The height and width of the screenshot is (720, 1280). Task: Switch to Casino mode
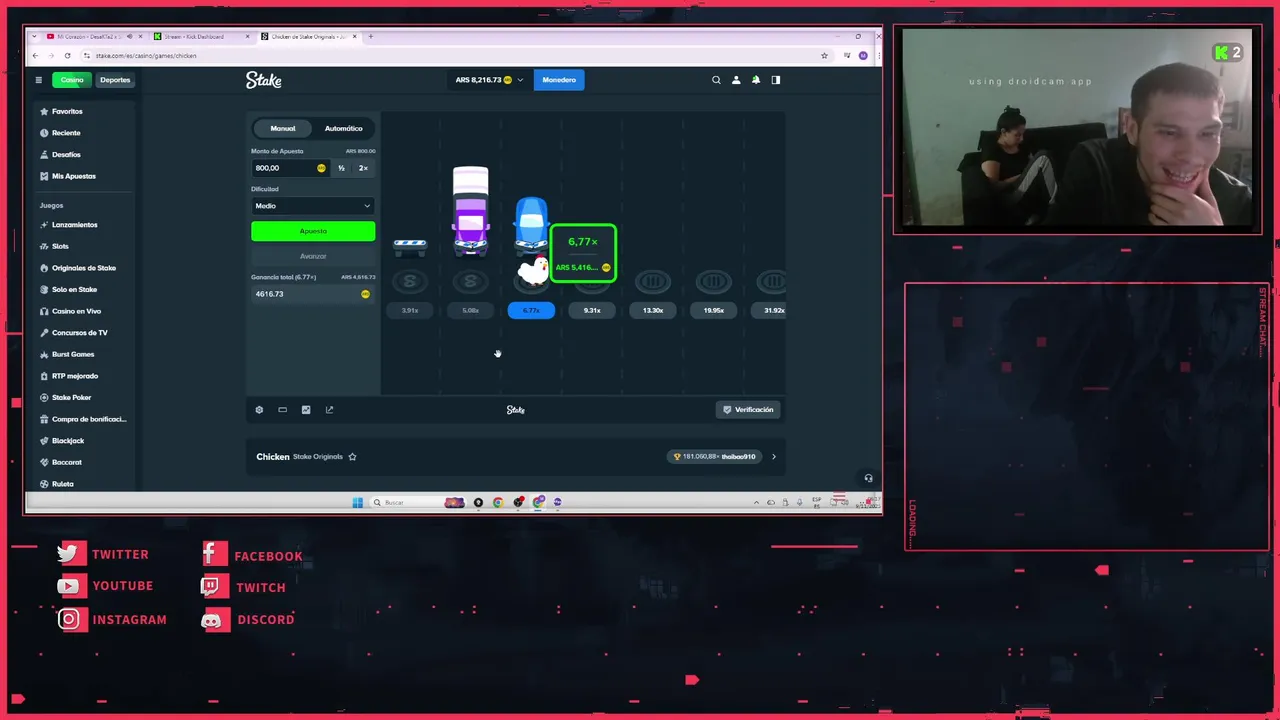pyautogui.click(x=72, y=80)
